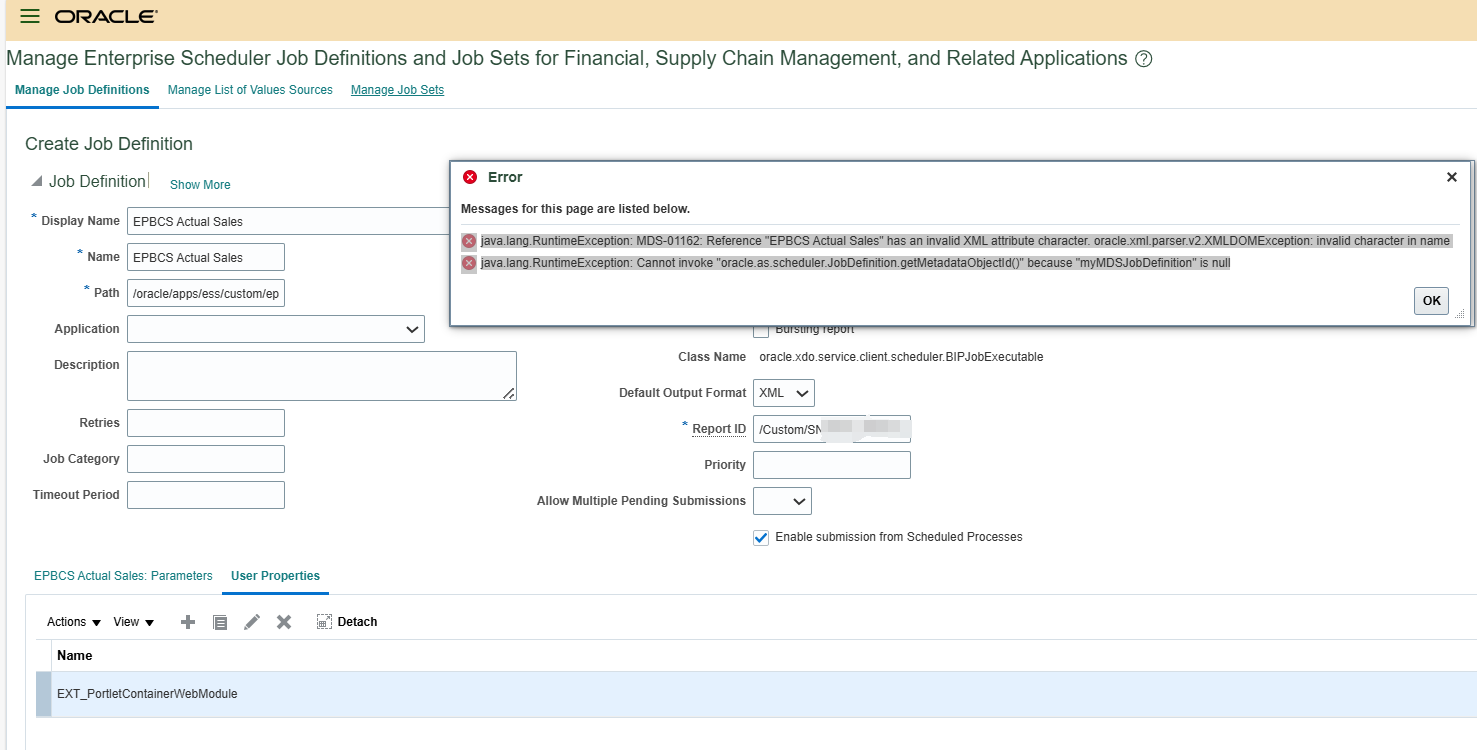The image size is (1477, 750).
Task: Open the hamburger navigation menu
Action: 30,16
